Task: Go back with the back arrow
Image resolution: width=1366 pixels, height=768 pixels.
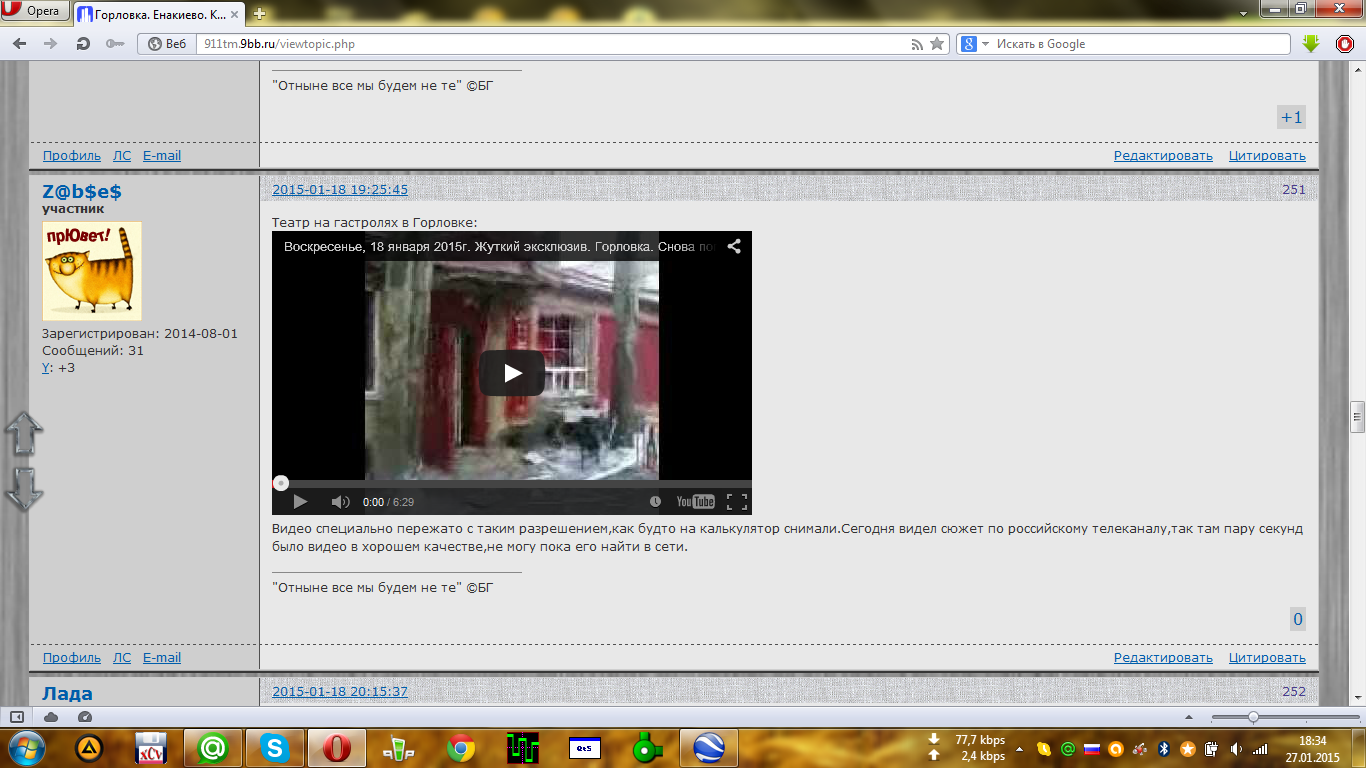Action: [20, 44]
